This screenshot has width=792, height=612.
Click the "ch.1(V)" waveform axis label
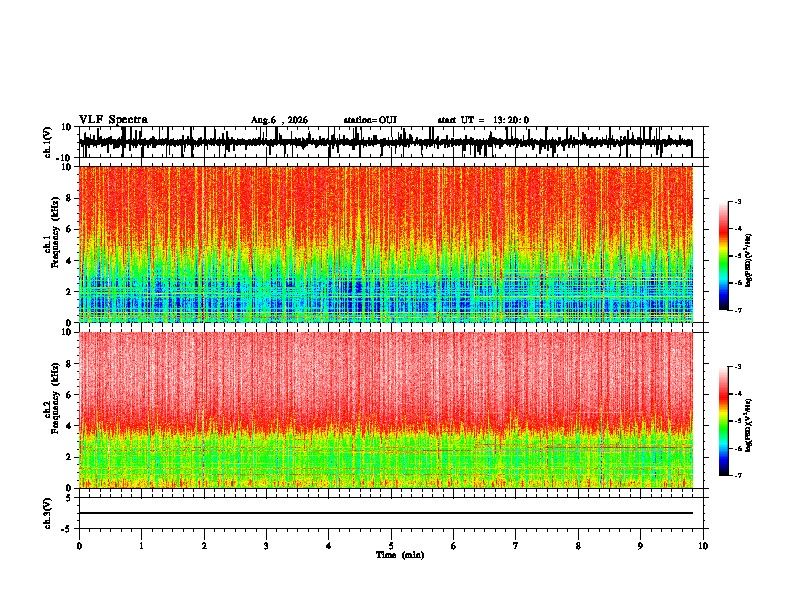[48, 142]
